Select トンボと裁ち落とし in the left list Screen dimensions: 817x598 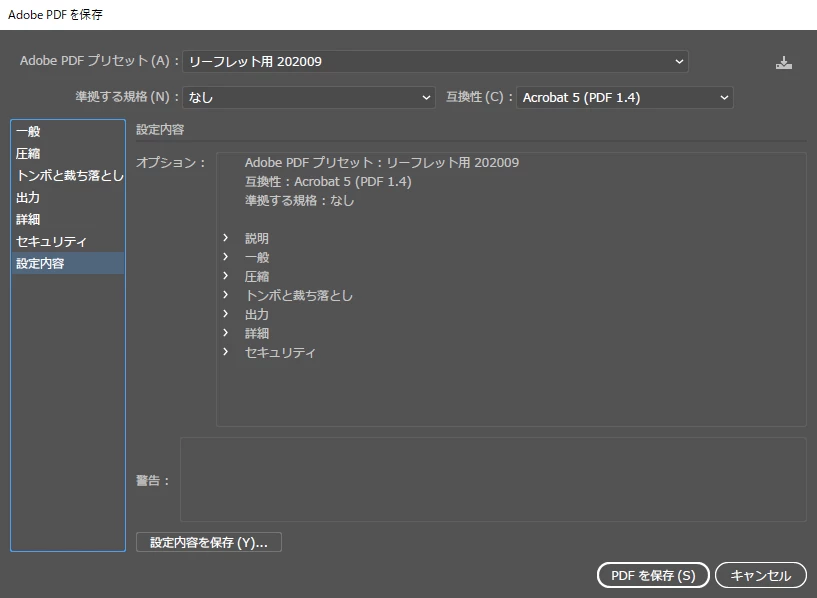click(68, 175)
